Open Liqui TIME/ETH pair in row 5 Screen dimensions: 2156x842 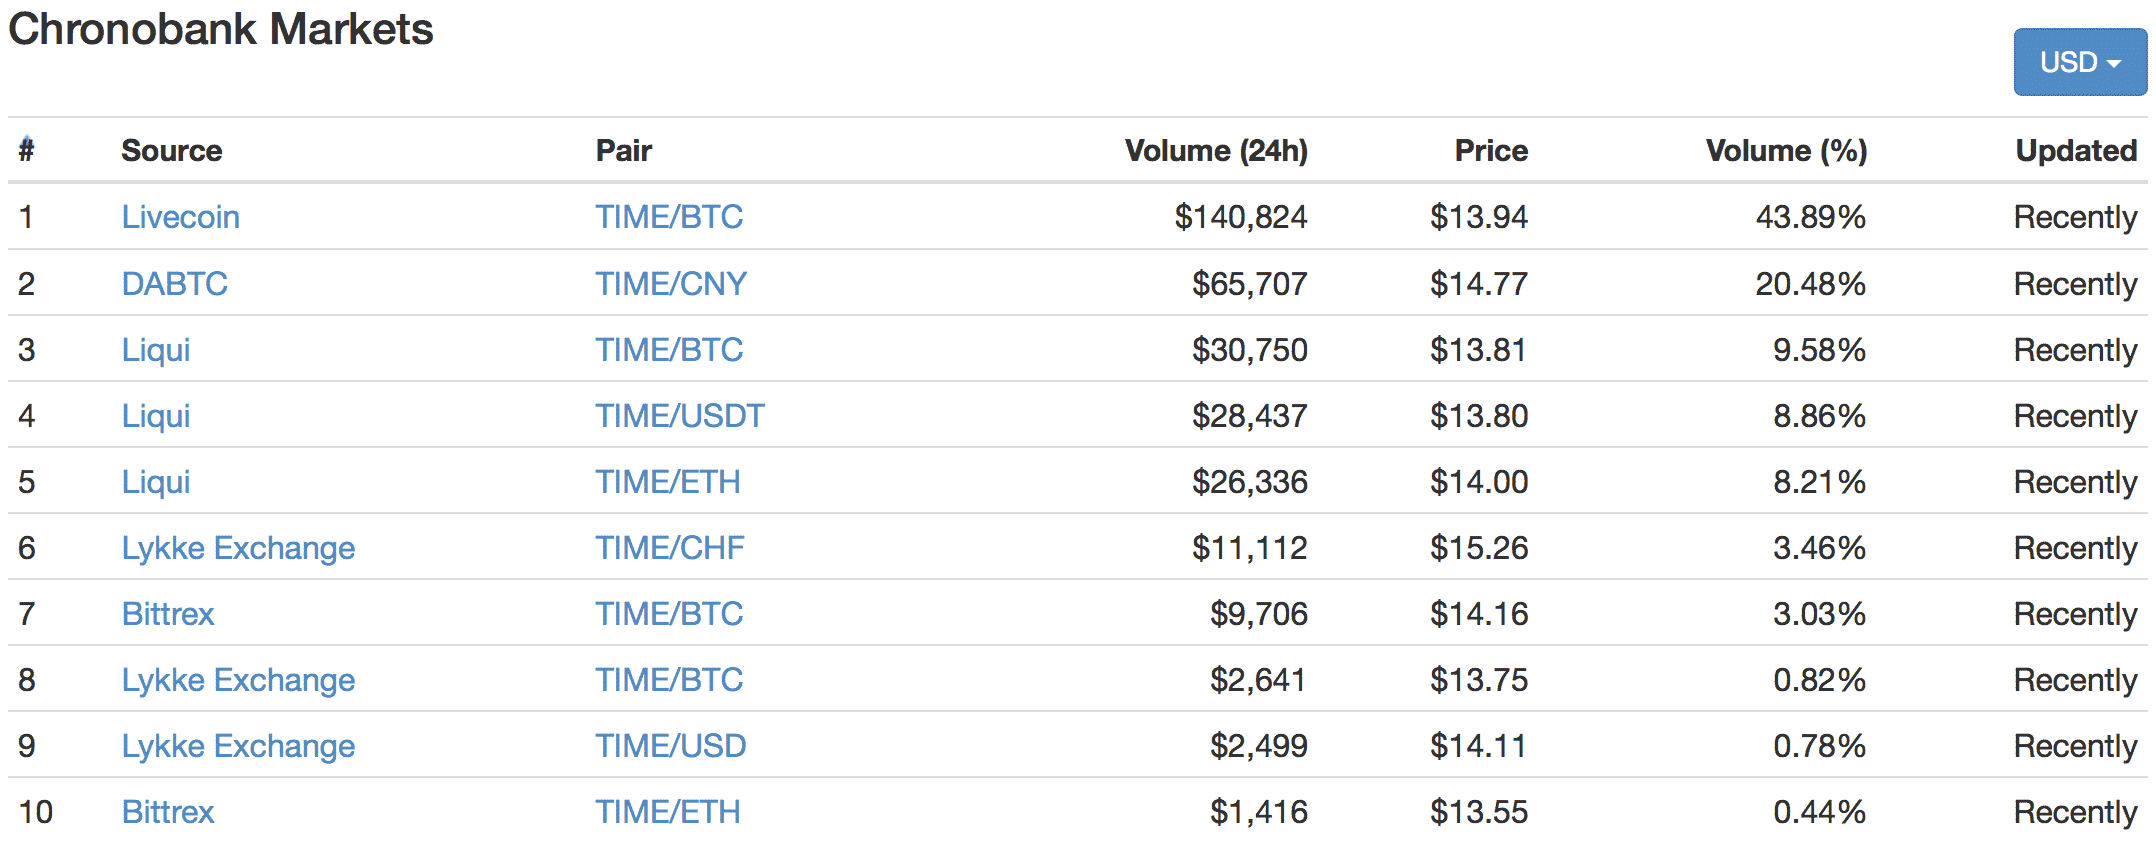pos(668,482)
